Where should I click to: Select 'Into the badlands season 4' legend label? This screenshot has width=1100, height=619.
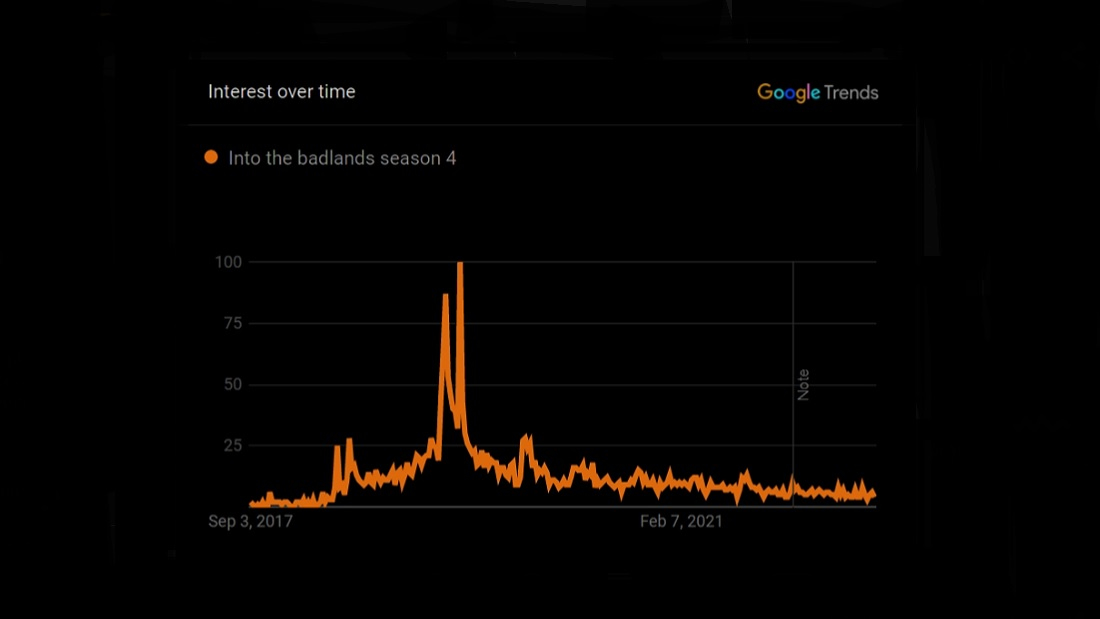pos(342,158)
